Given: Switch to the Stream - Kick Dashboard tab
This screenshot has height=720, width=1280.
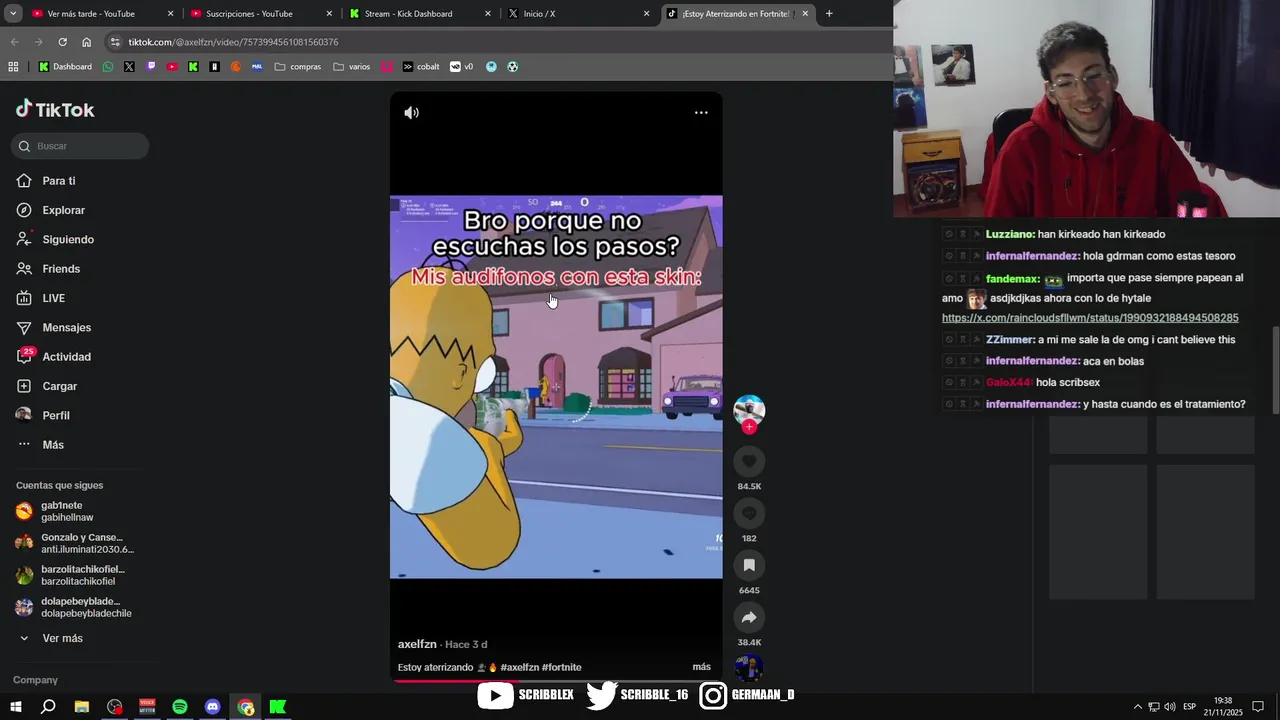Looking at the screenshot, I should click(x=420, y=14).
